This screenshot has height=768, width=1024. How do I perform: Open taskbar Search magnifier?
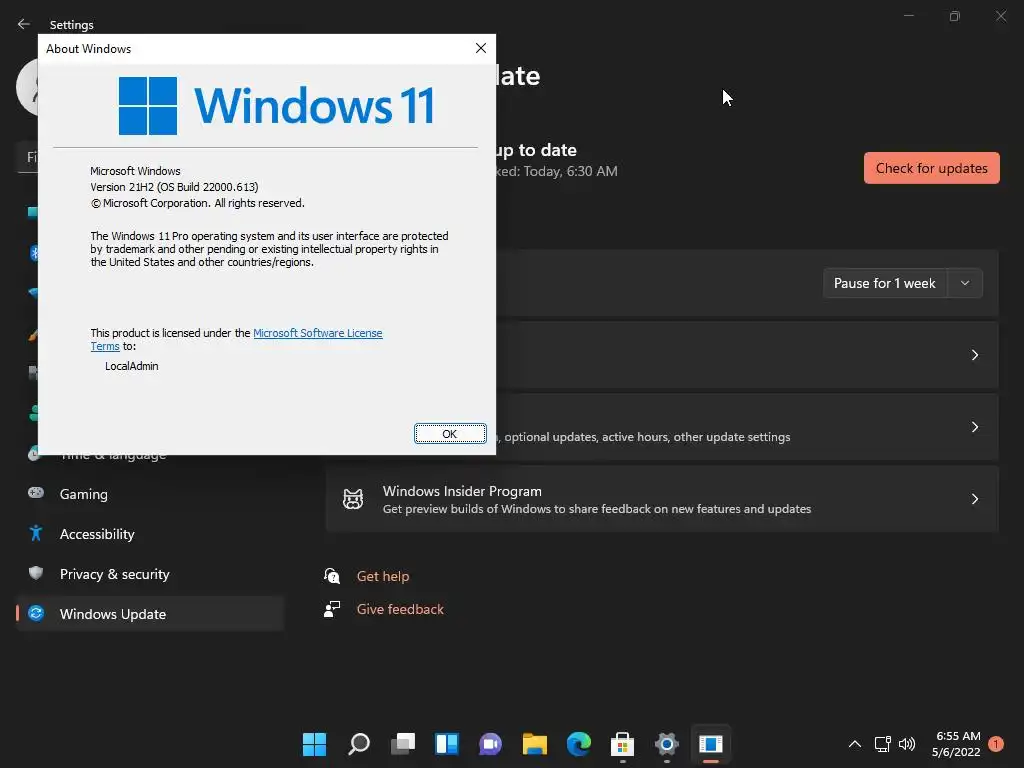(x=359, y=744)
